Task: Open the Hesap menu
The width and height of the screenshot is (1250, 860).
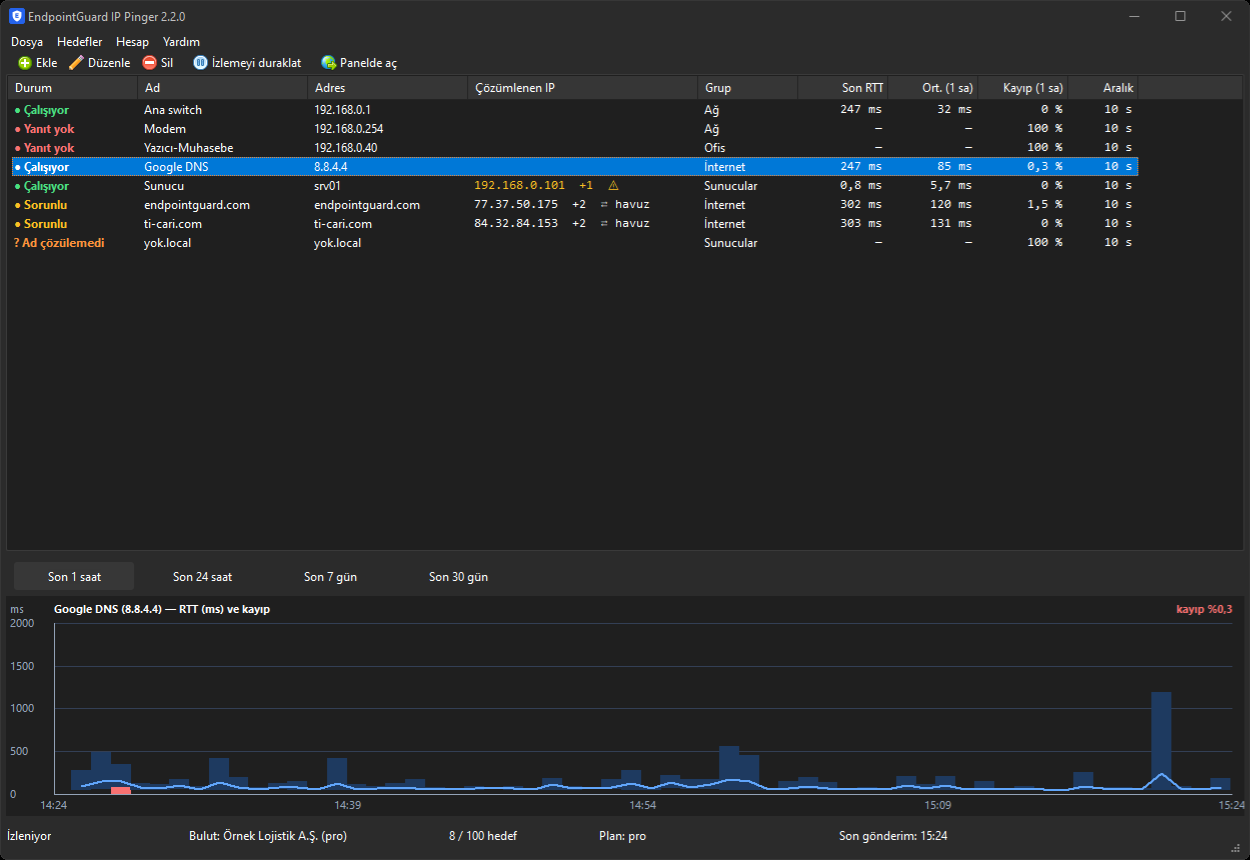Action: (132, 42)
